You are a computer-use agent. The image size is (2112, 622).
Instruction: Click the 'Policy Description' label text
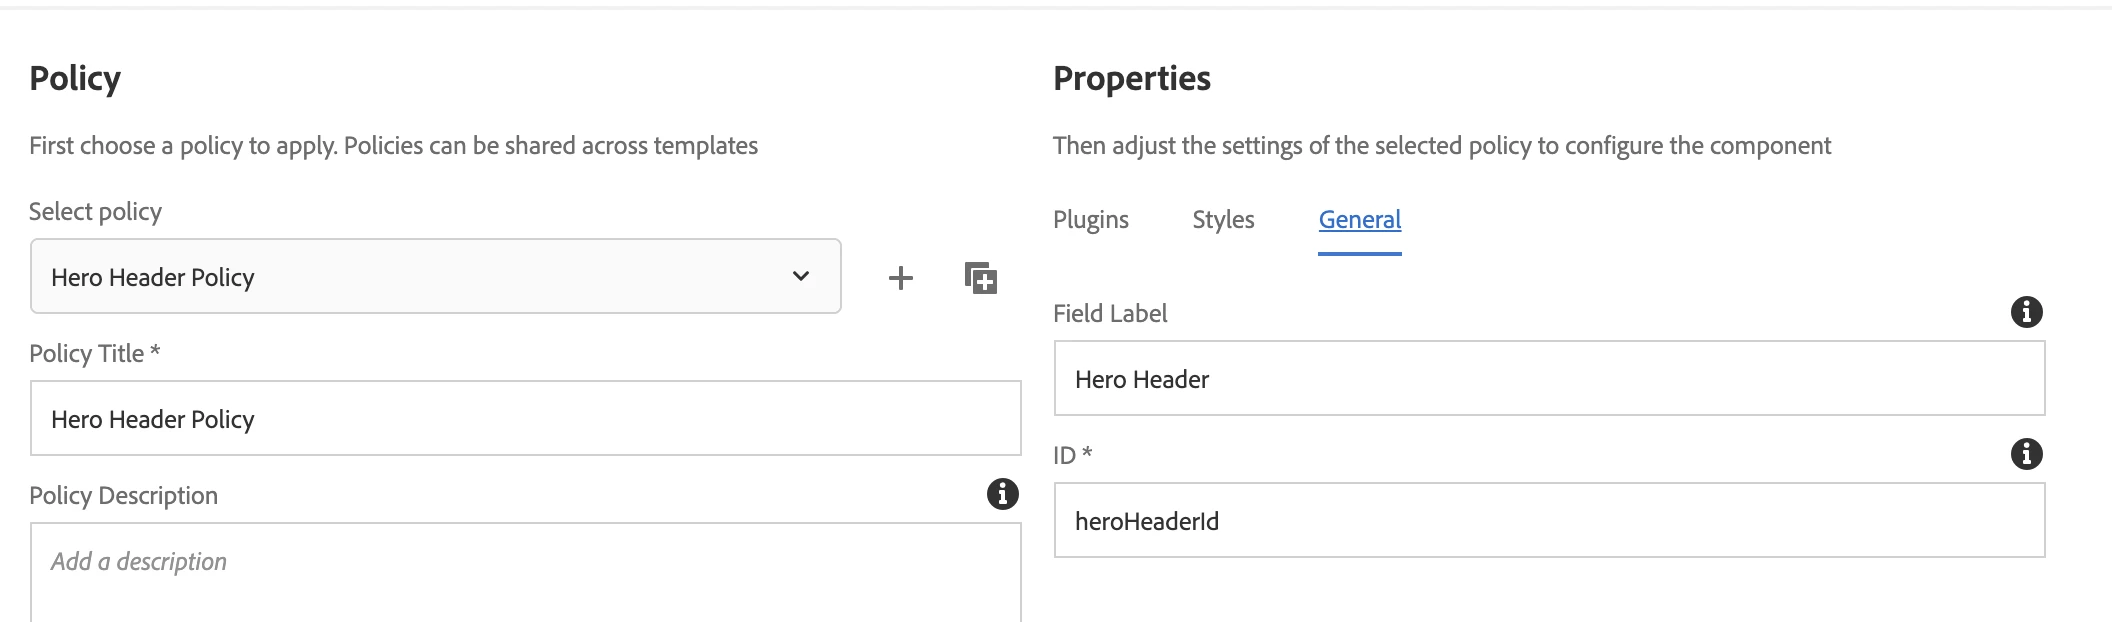pos(124,496)
